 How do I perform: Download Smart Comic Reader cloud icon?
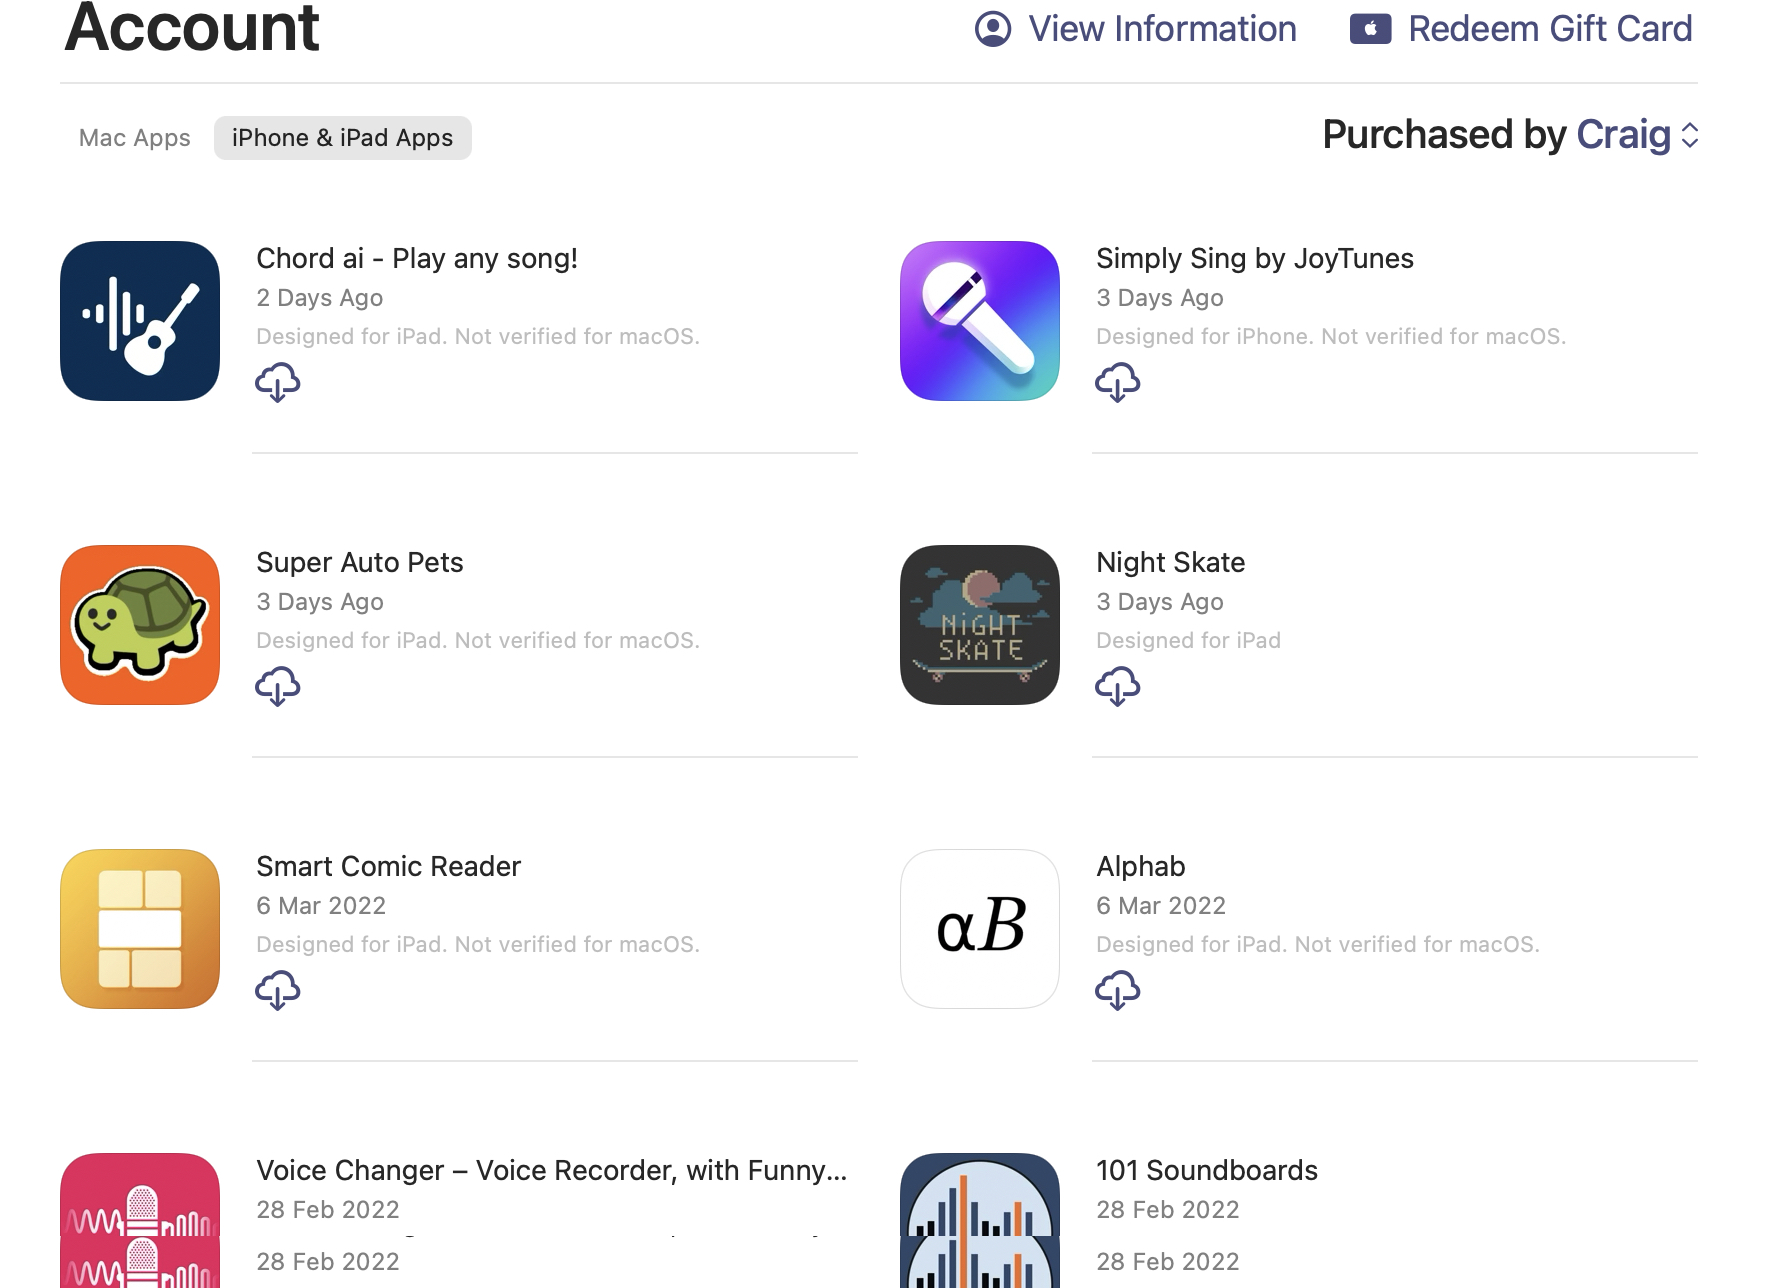(278, 990)
